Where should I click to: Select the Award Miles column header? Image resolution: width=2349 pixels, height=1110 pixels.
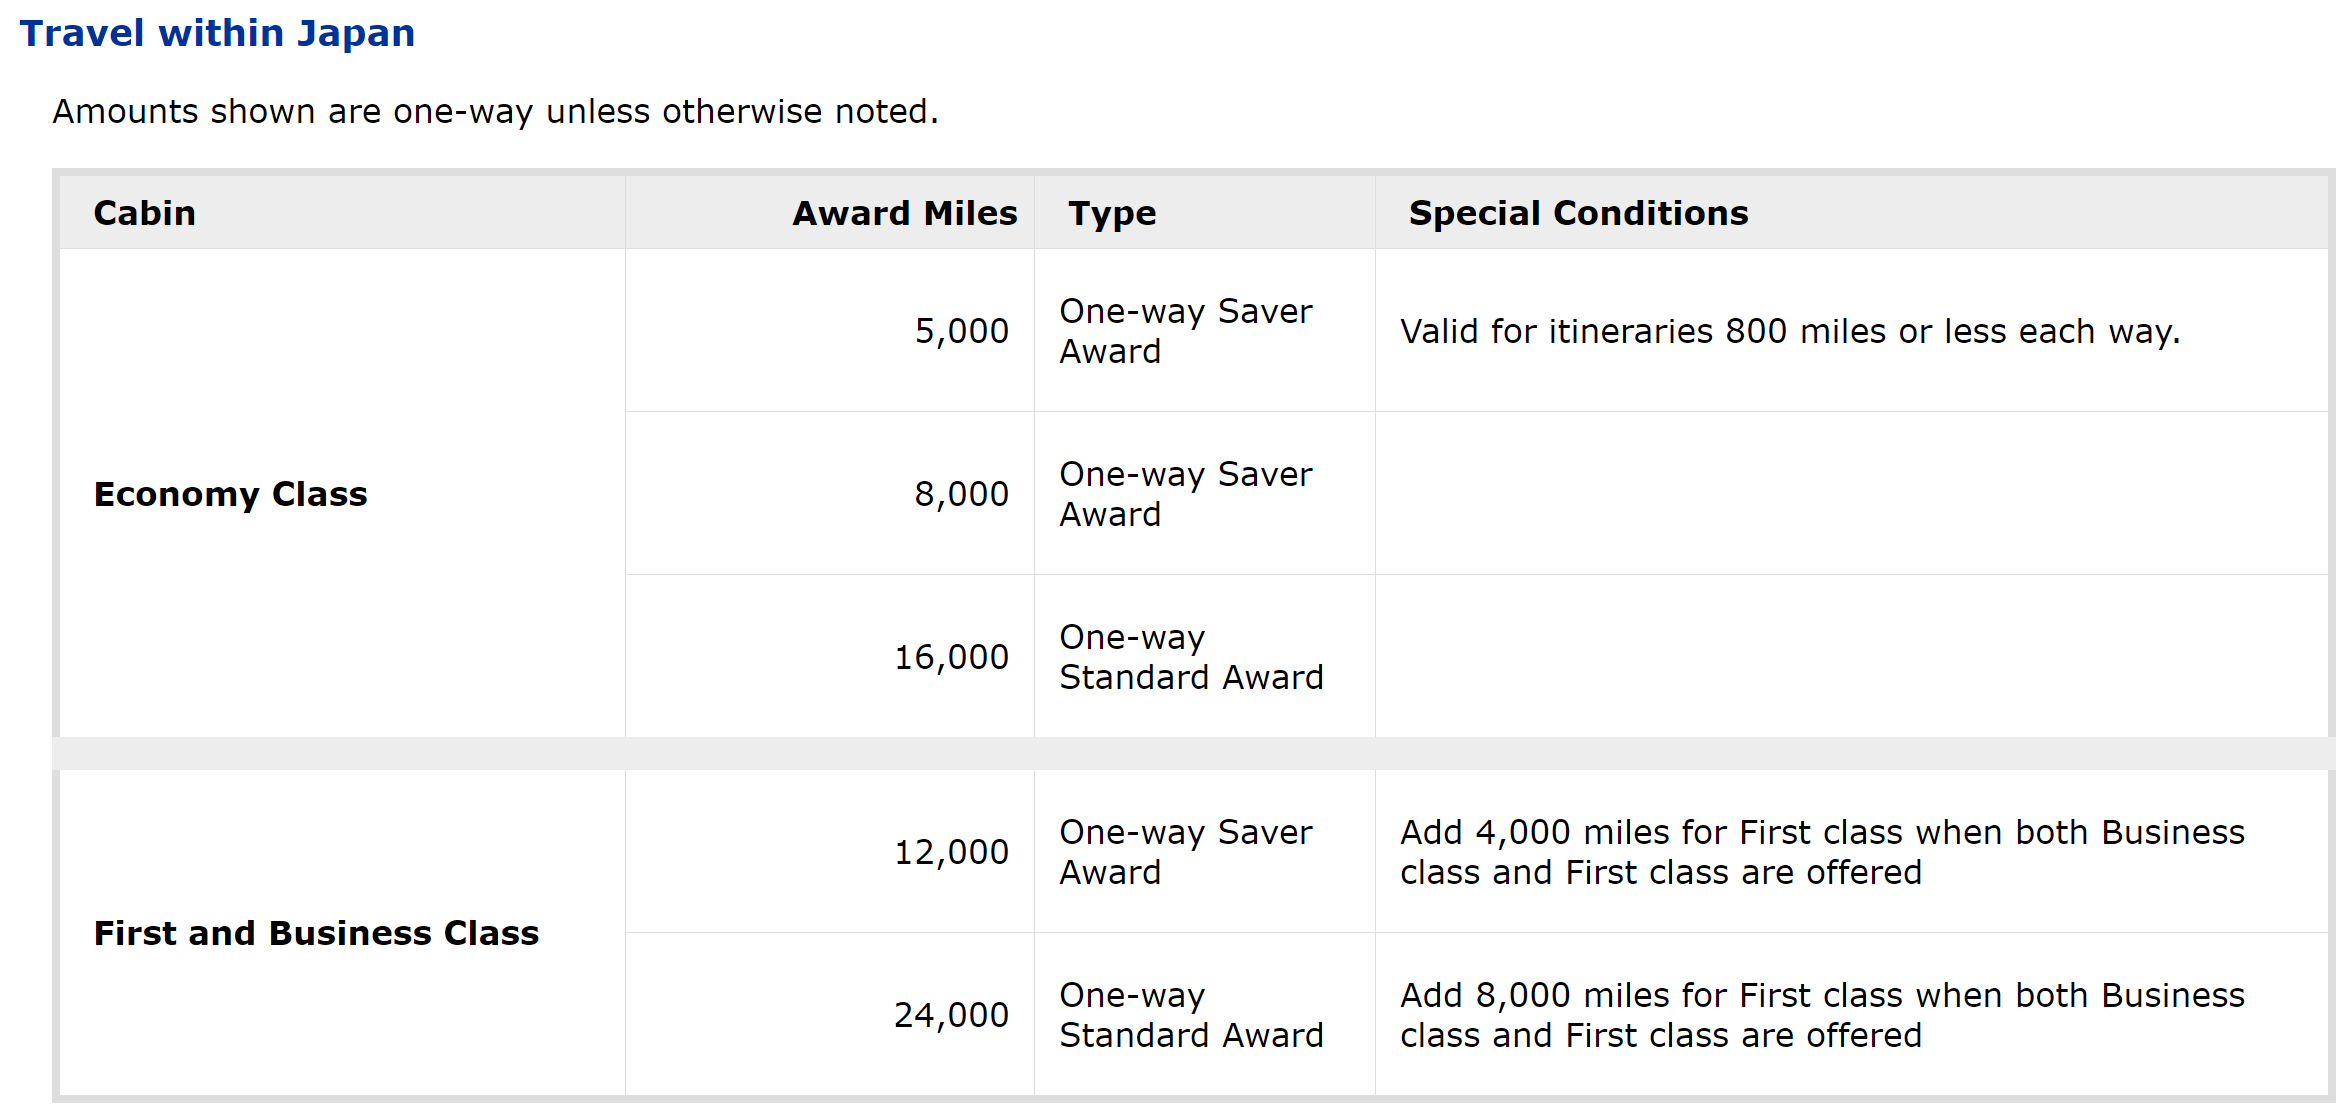coord(904,213)
